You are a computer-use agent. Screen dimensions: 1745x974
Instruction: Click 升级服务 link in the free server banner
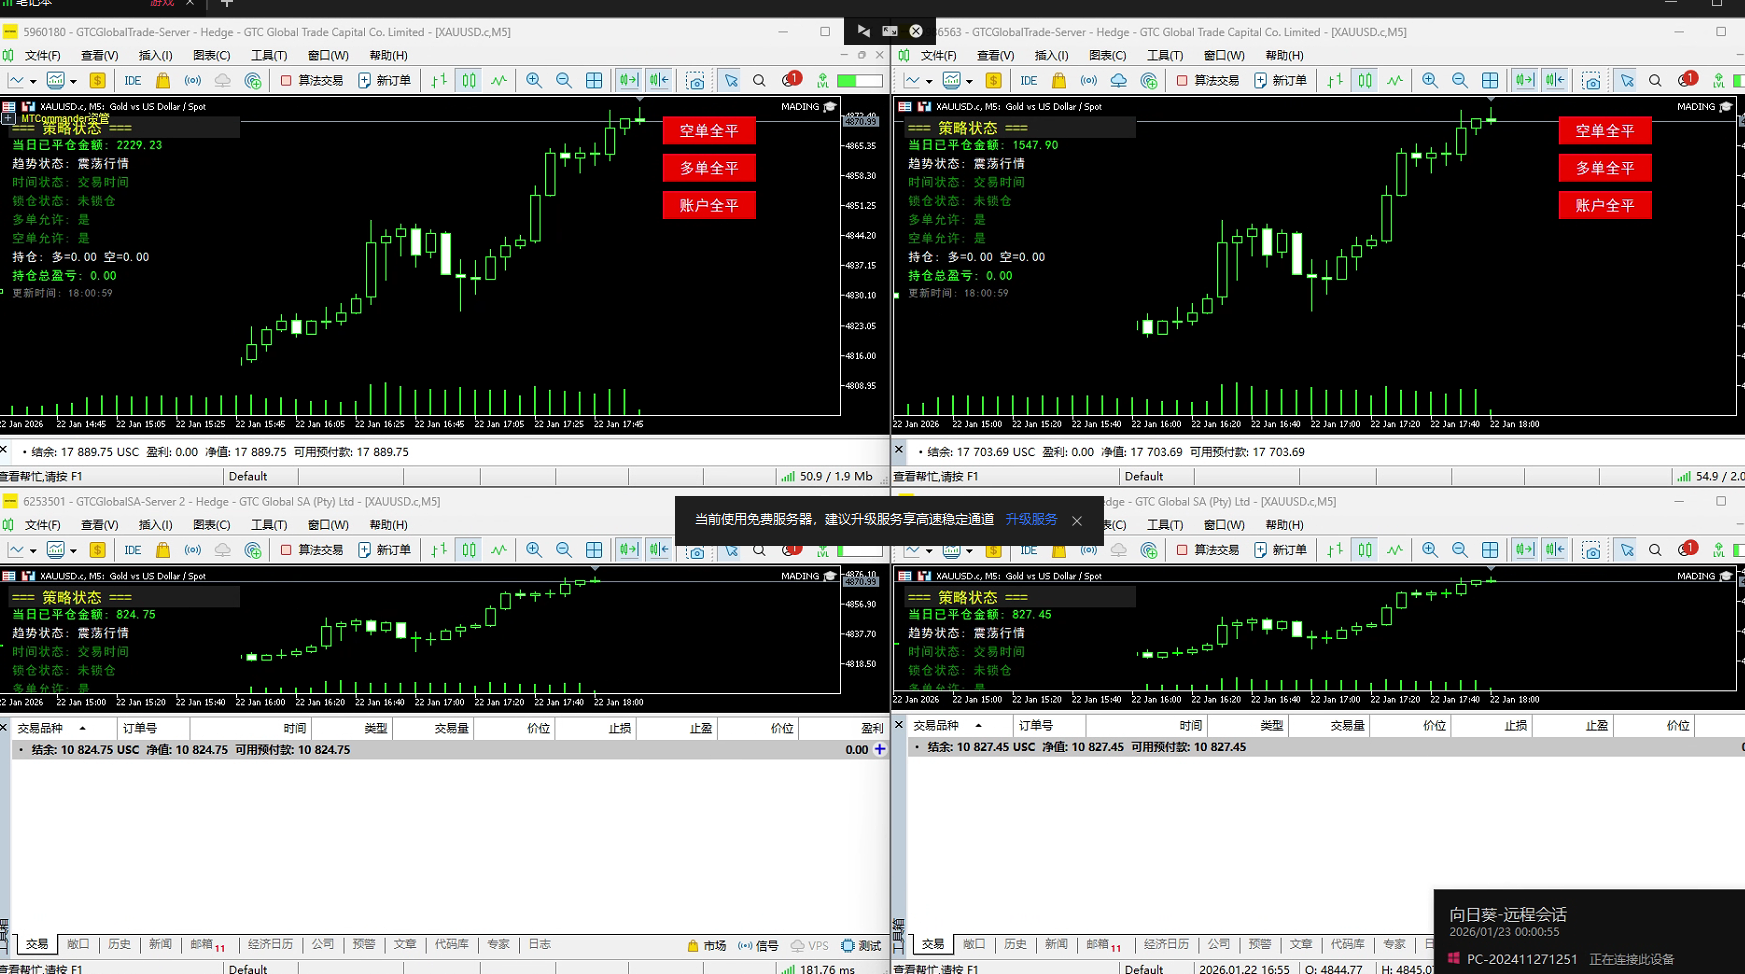(1031, 520)
